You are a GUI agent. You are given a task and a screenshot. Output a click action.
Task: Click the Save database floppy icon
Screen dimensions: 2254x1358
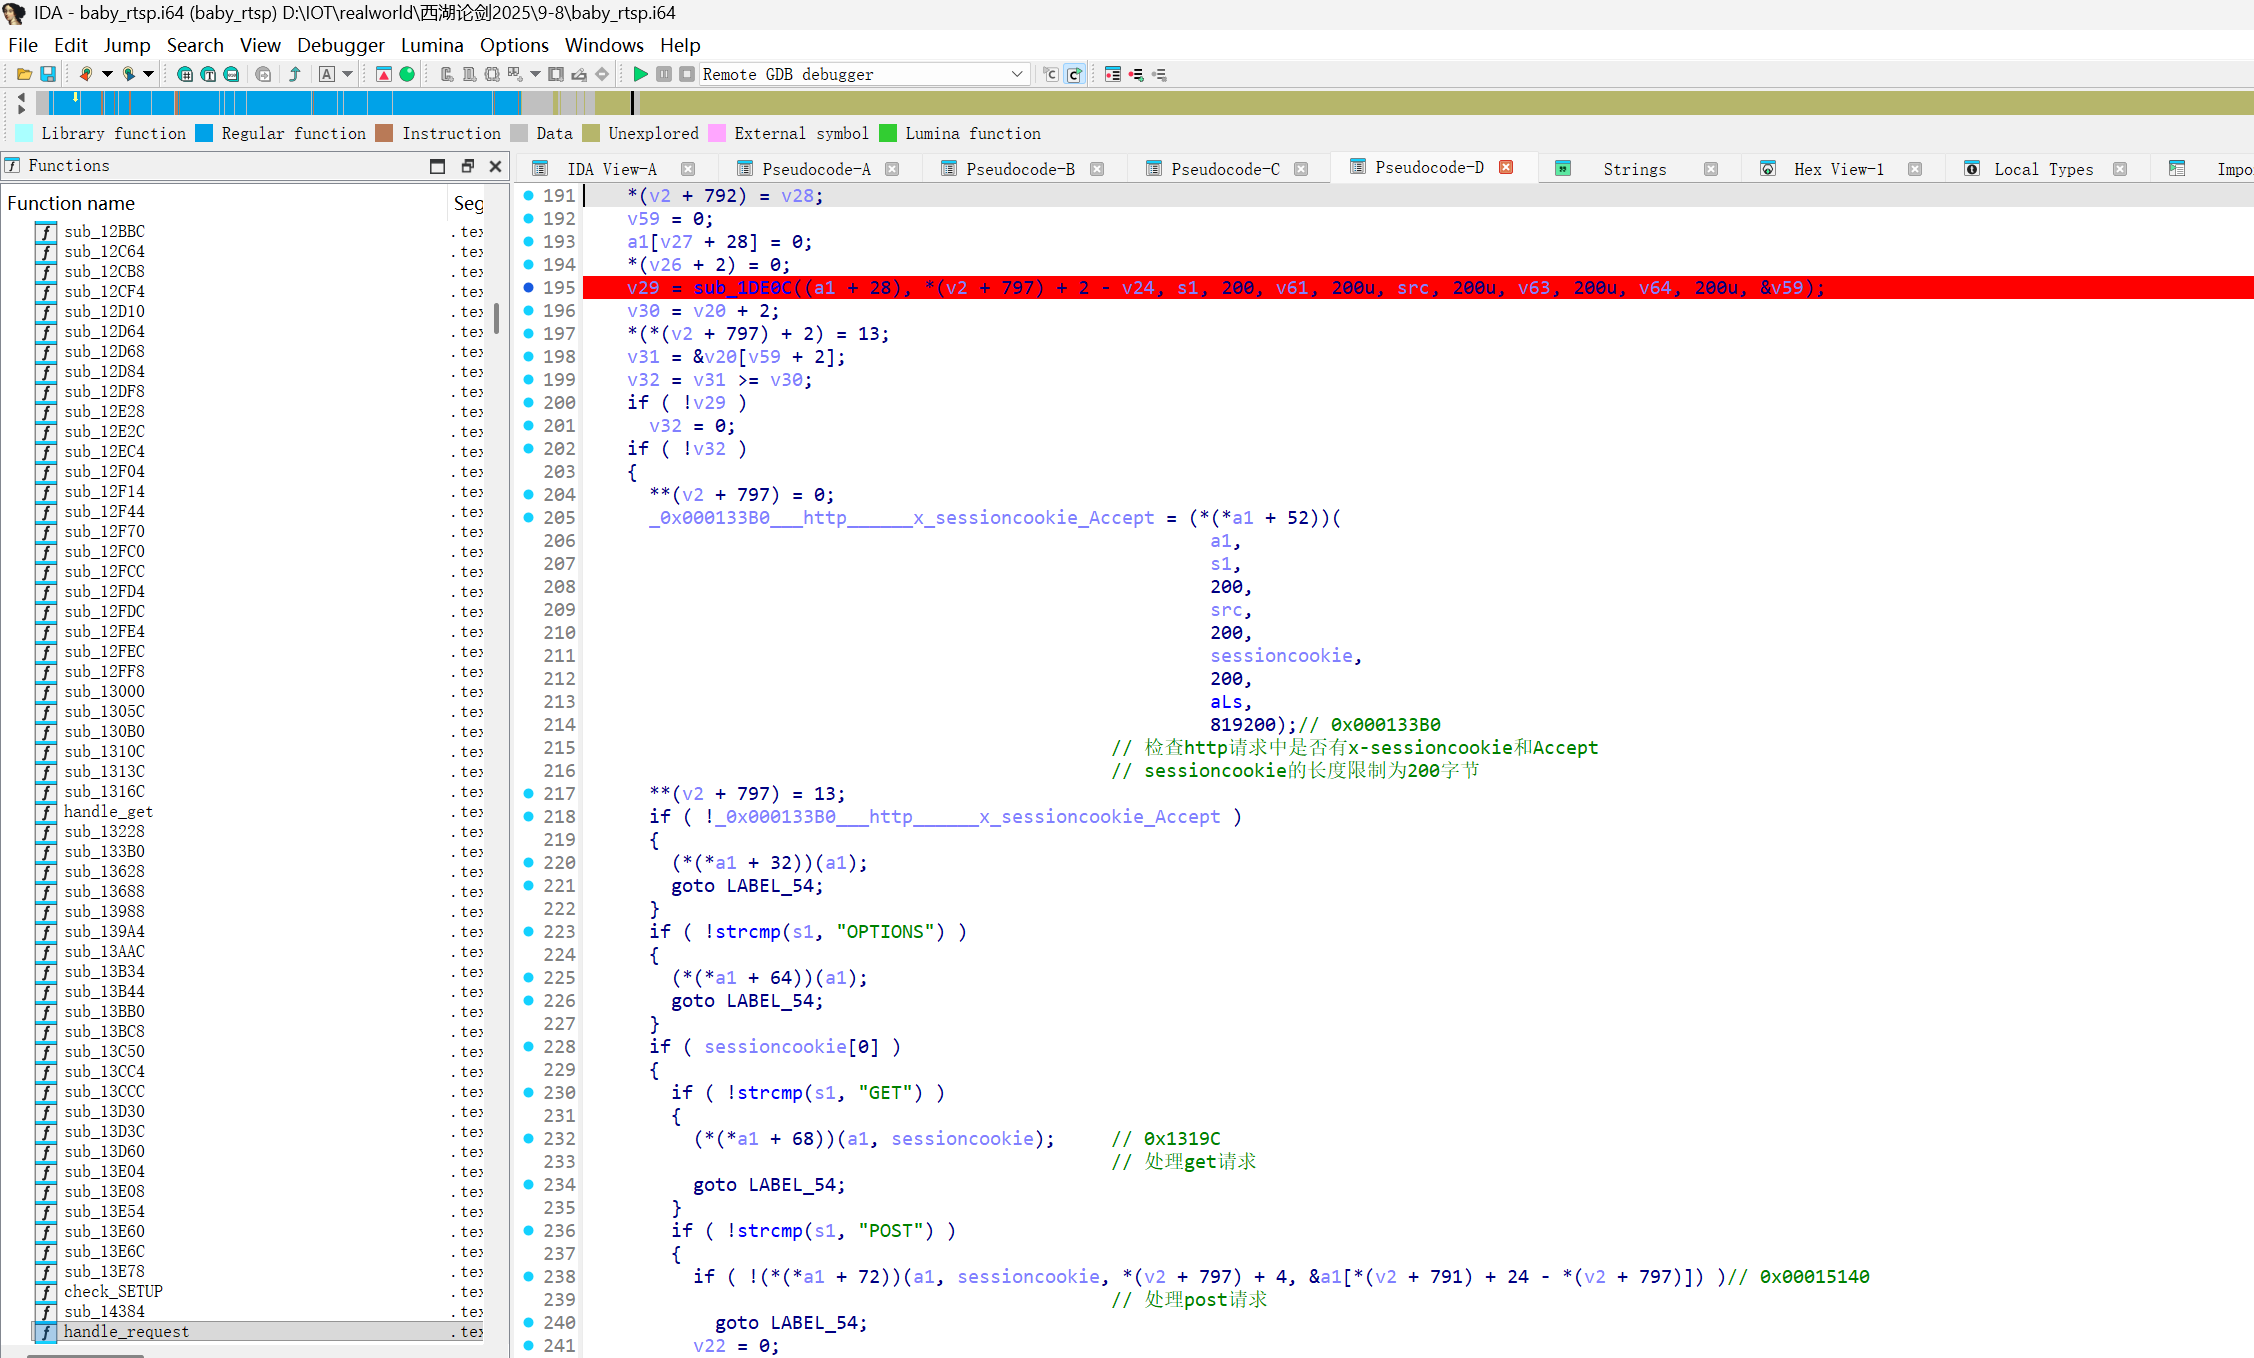(x=47, y=74)
